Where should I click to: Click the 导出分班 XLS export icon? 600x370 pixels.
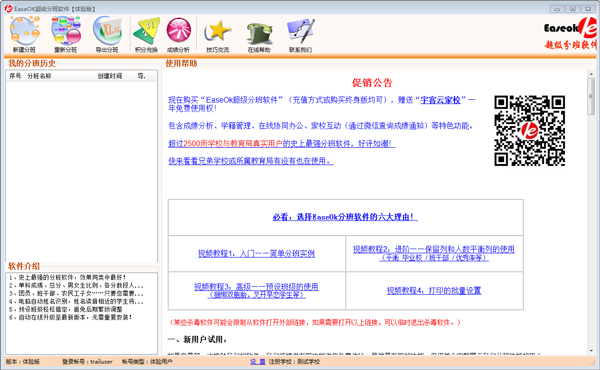coord(107,34)
